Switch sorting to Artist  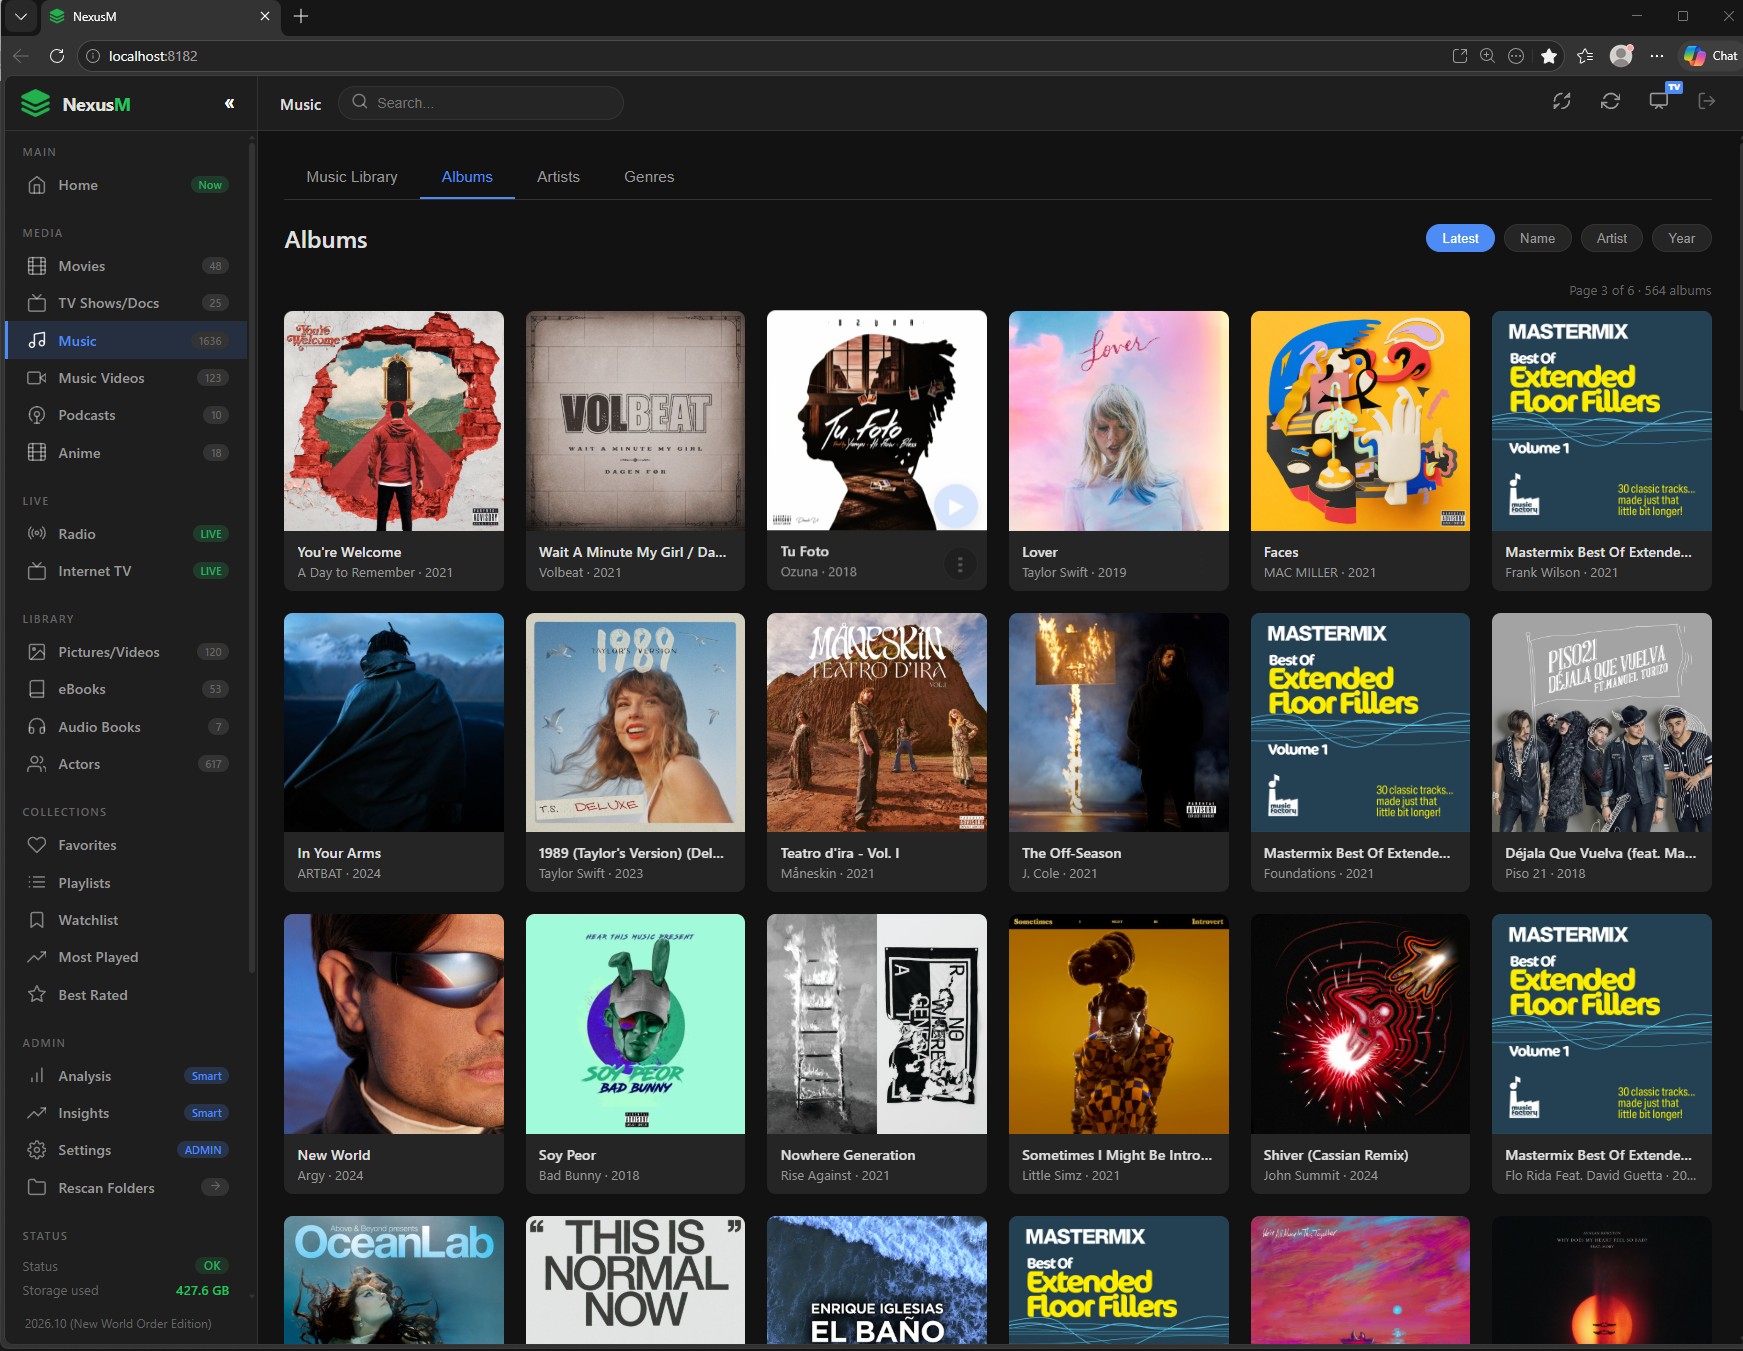[x=1611, y=238]
